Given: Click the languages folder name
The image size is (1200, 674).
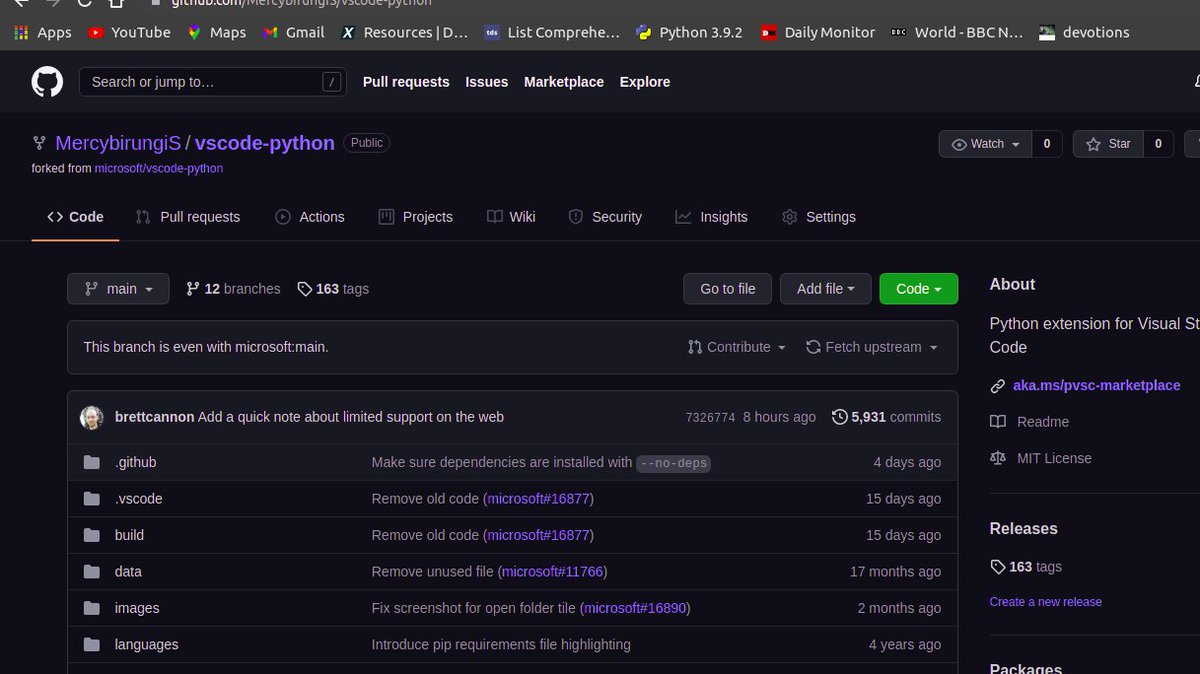Looking at the screenshot, I should (x=146, y=645).
